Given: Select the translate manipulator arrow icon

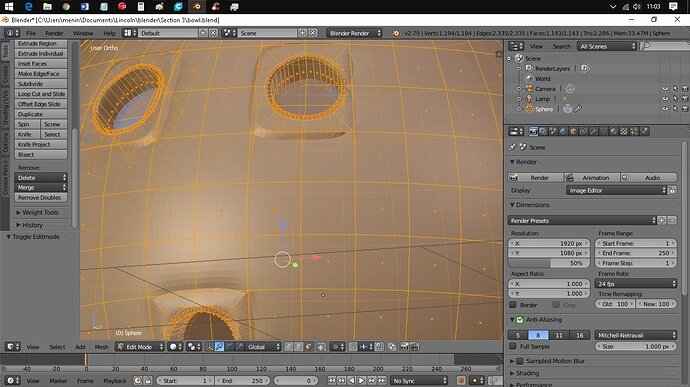Looking at the screenshot, I should tap(220, 347).
